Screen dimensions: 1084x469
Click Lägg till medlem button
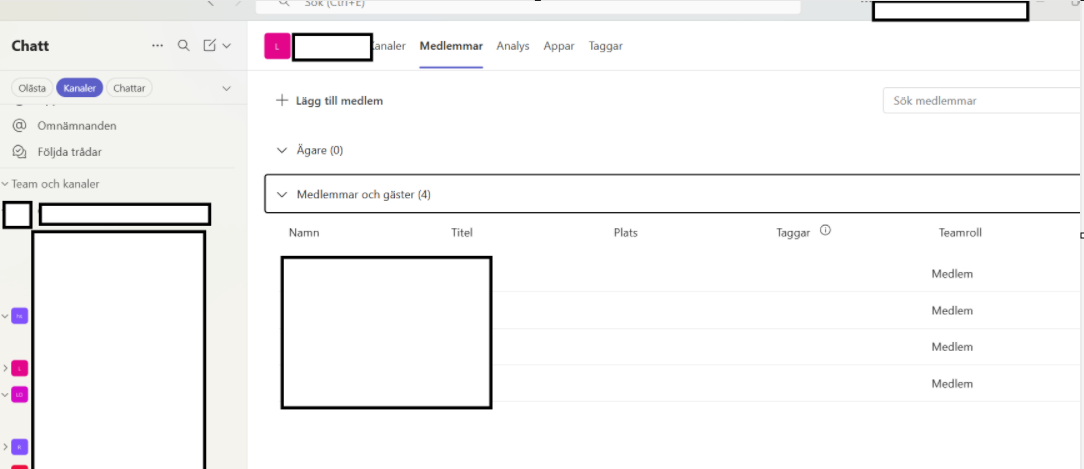pyautogui.click(x=330, y=101)
